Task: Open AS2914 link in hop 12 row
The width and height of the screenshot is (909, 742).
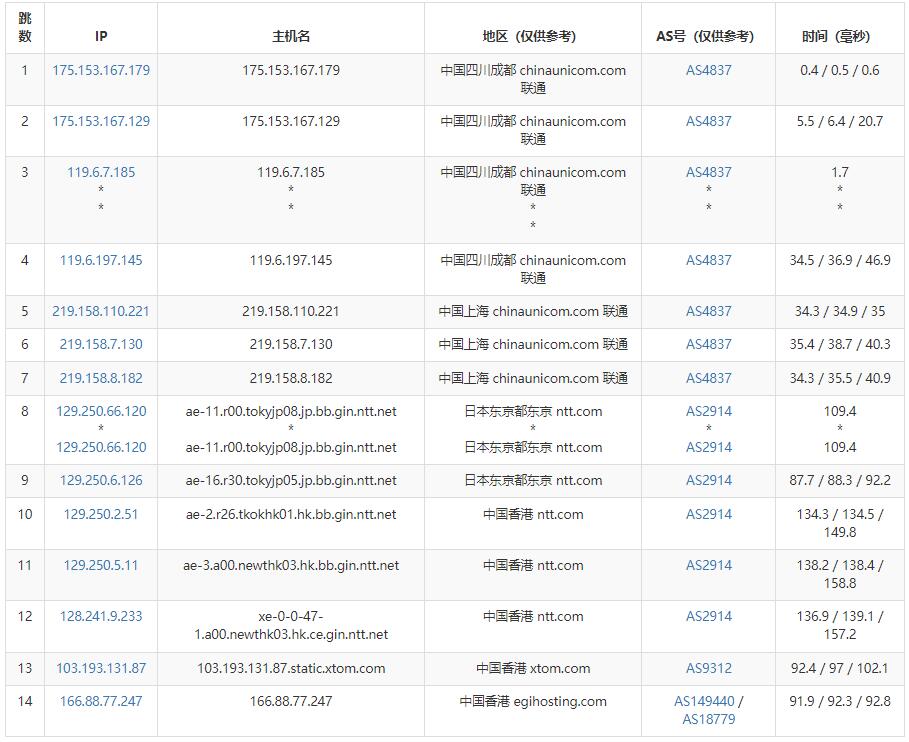Action: click(x=708, y=616)
